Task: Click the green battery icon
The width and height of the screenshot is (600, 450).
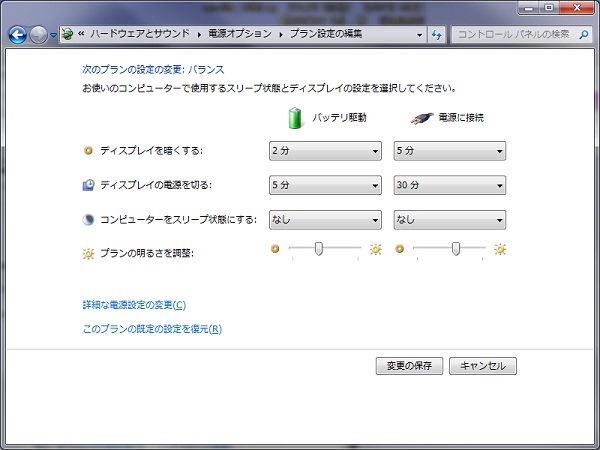Action: 295,118
